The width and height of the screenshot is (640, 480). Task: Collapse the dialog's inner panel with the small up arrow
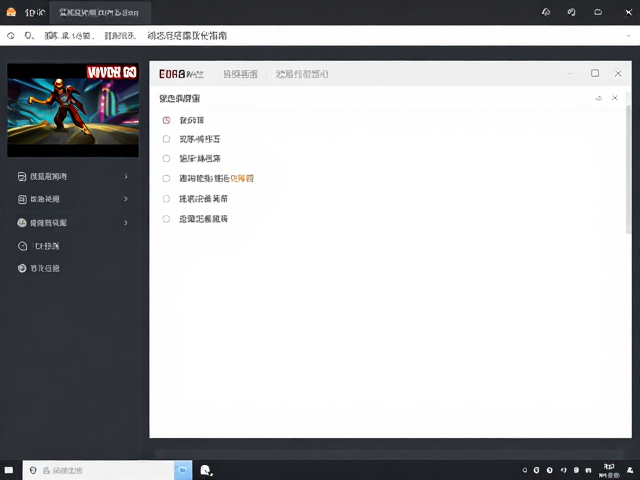(x=599, y=98)
